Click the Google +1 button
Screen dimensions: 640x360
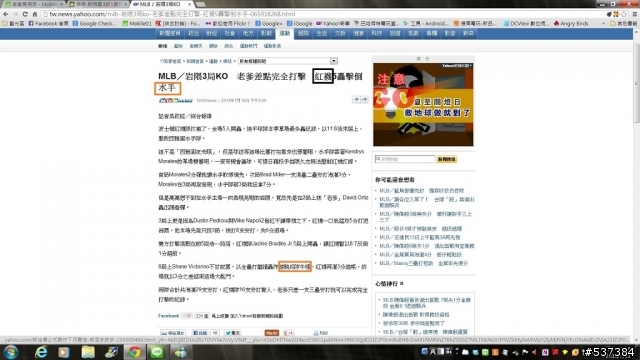[x=289, y=333]
